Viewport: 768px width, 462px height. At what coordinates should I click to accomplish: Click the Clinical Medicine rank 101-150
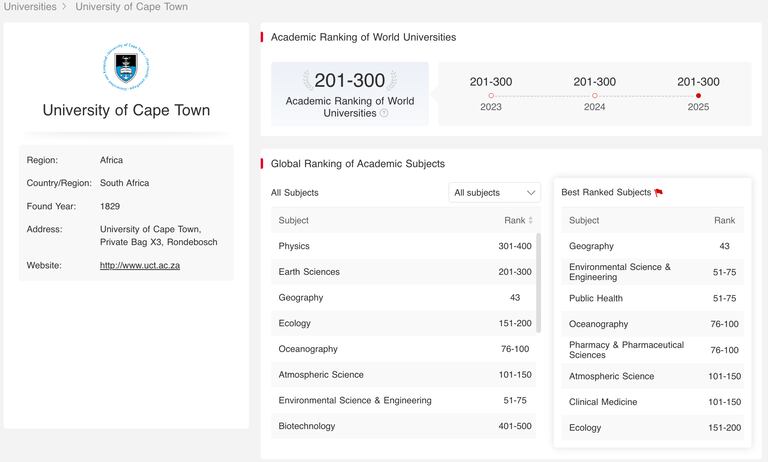(724, 402)
